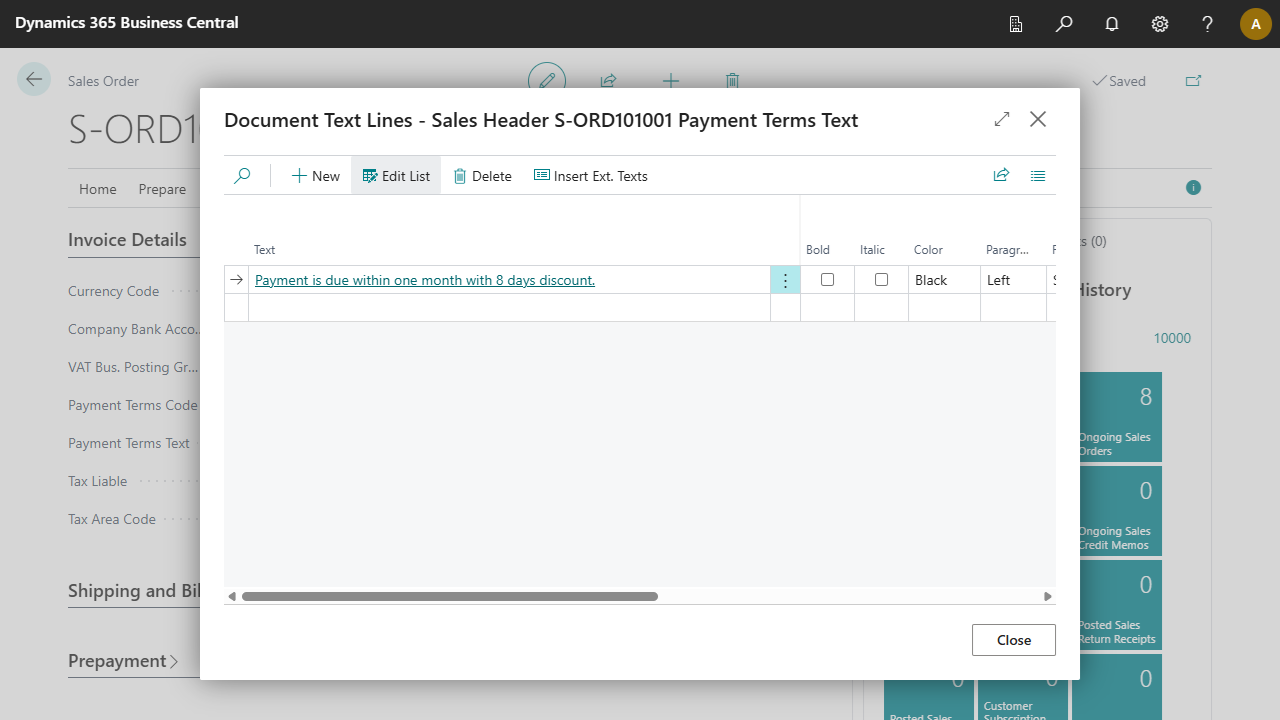Click New in the dialog toolbar
Image resolution: width=1280 pixels, height=720 pixels.
[316, 176]
